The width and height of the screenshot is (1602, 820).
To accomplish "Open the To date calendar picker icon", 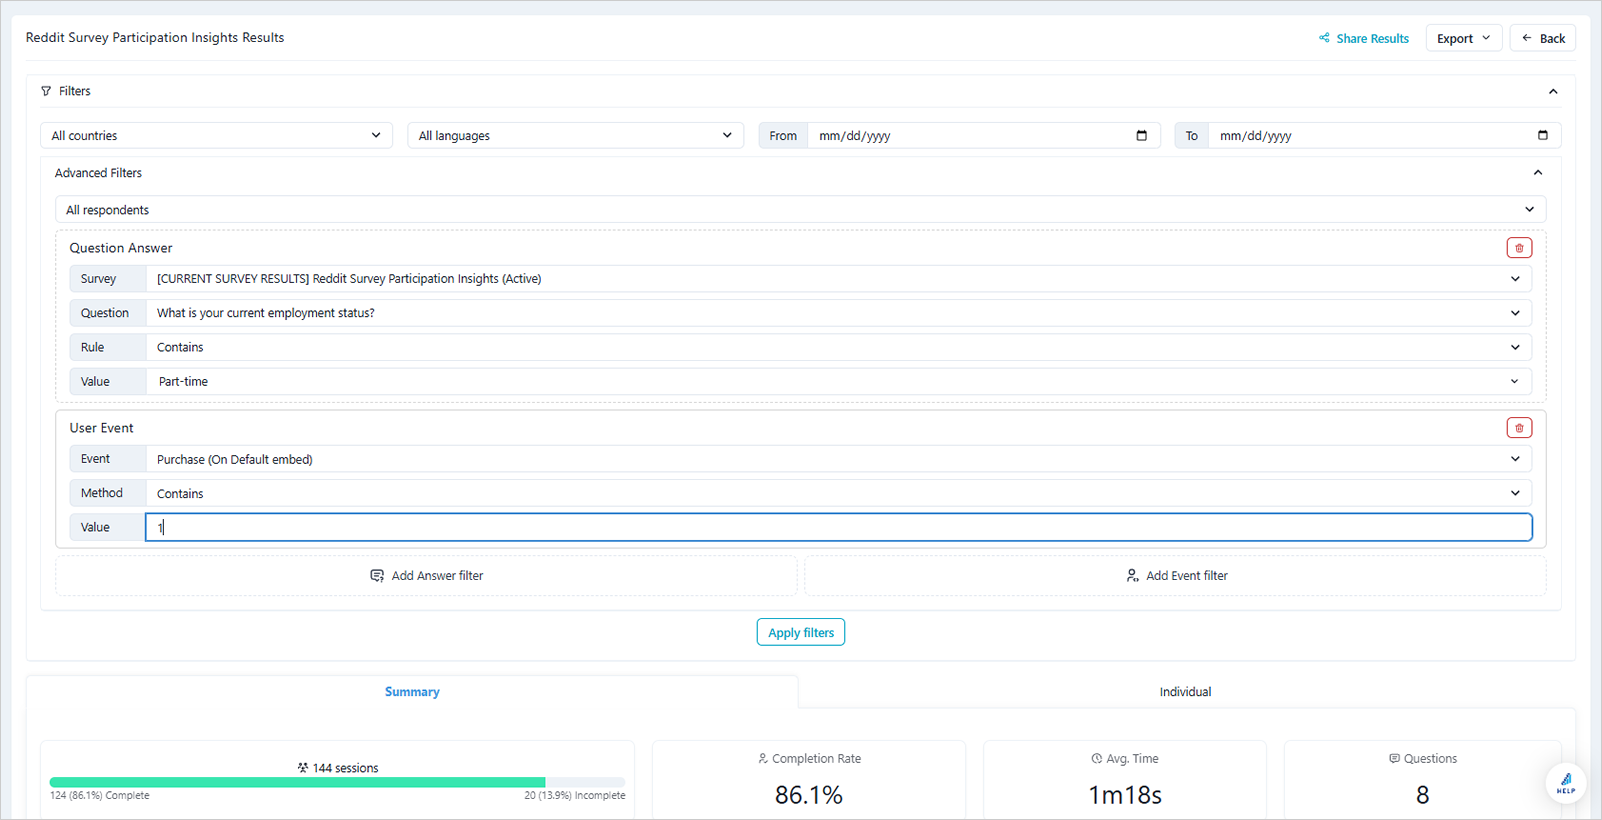I will (1543, 135).
